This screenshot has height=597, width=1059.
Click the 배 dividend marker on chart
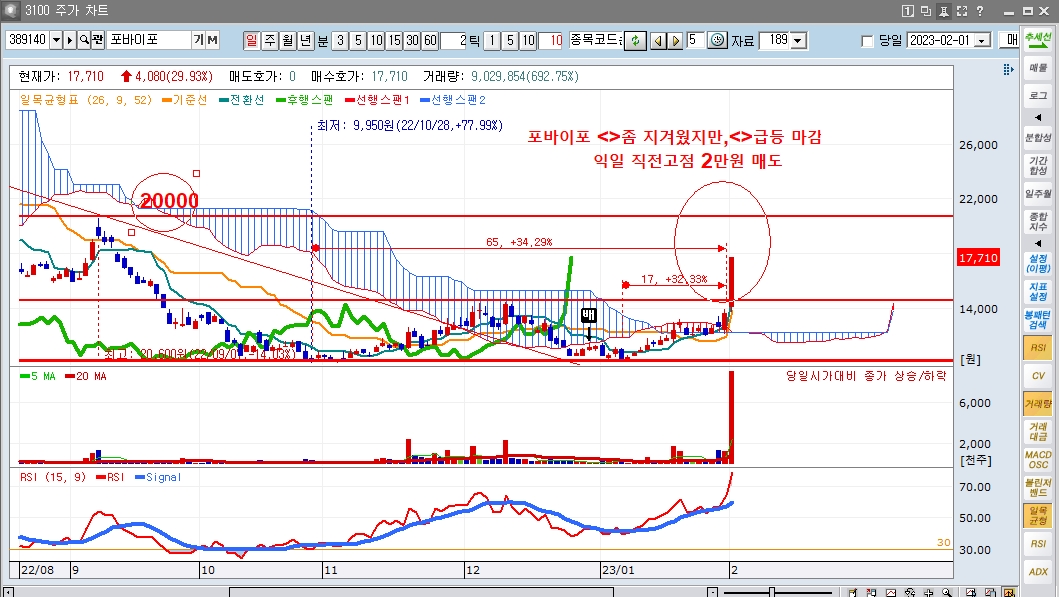click(588, 315)
